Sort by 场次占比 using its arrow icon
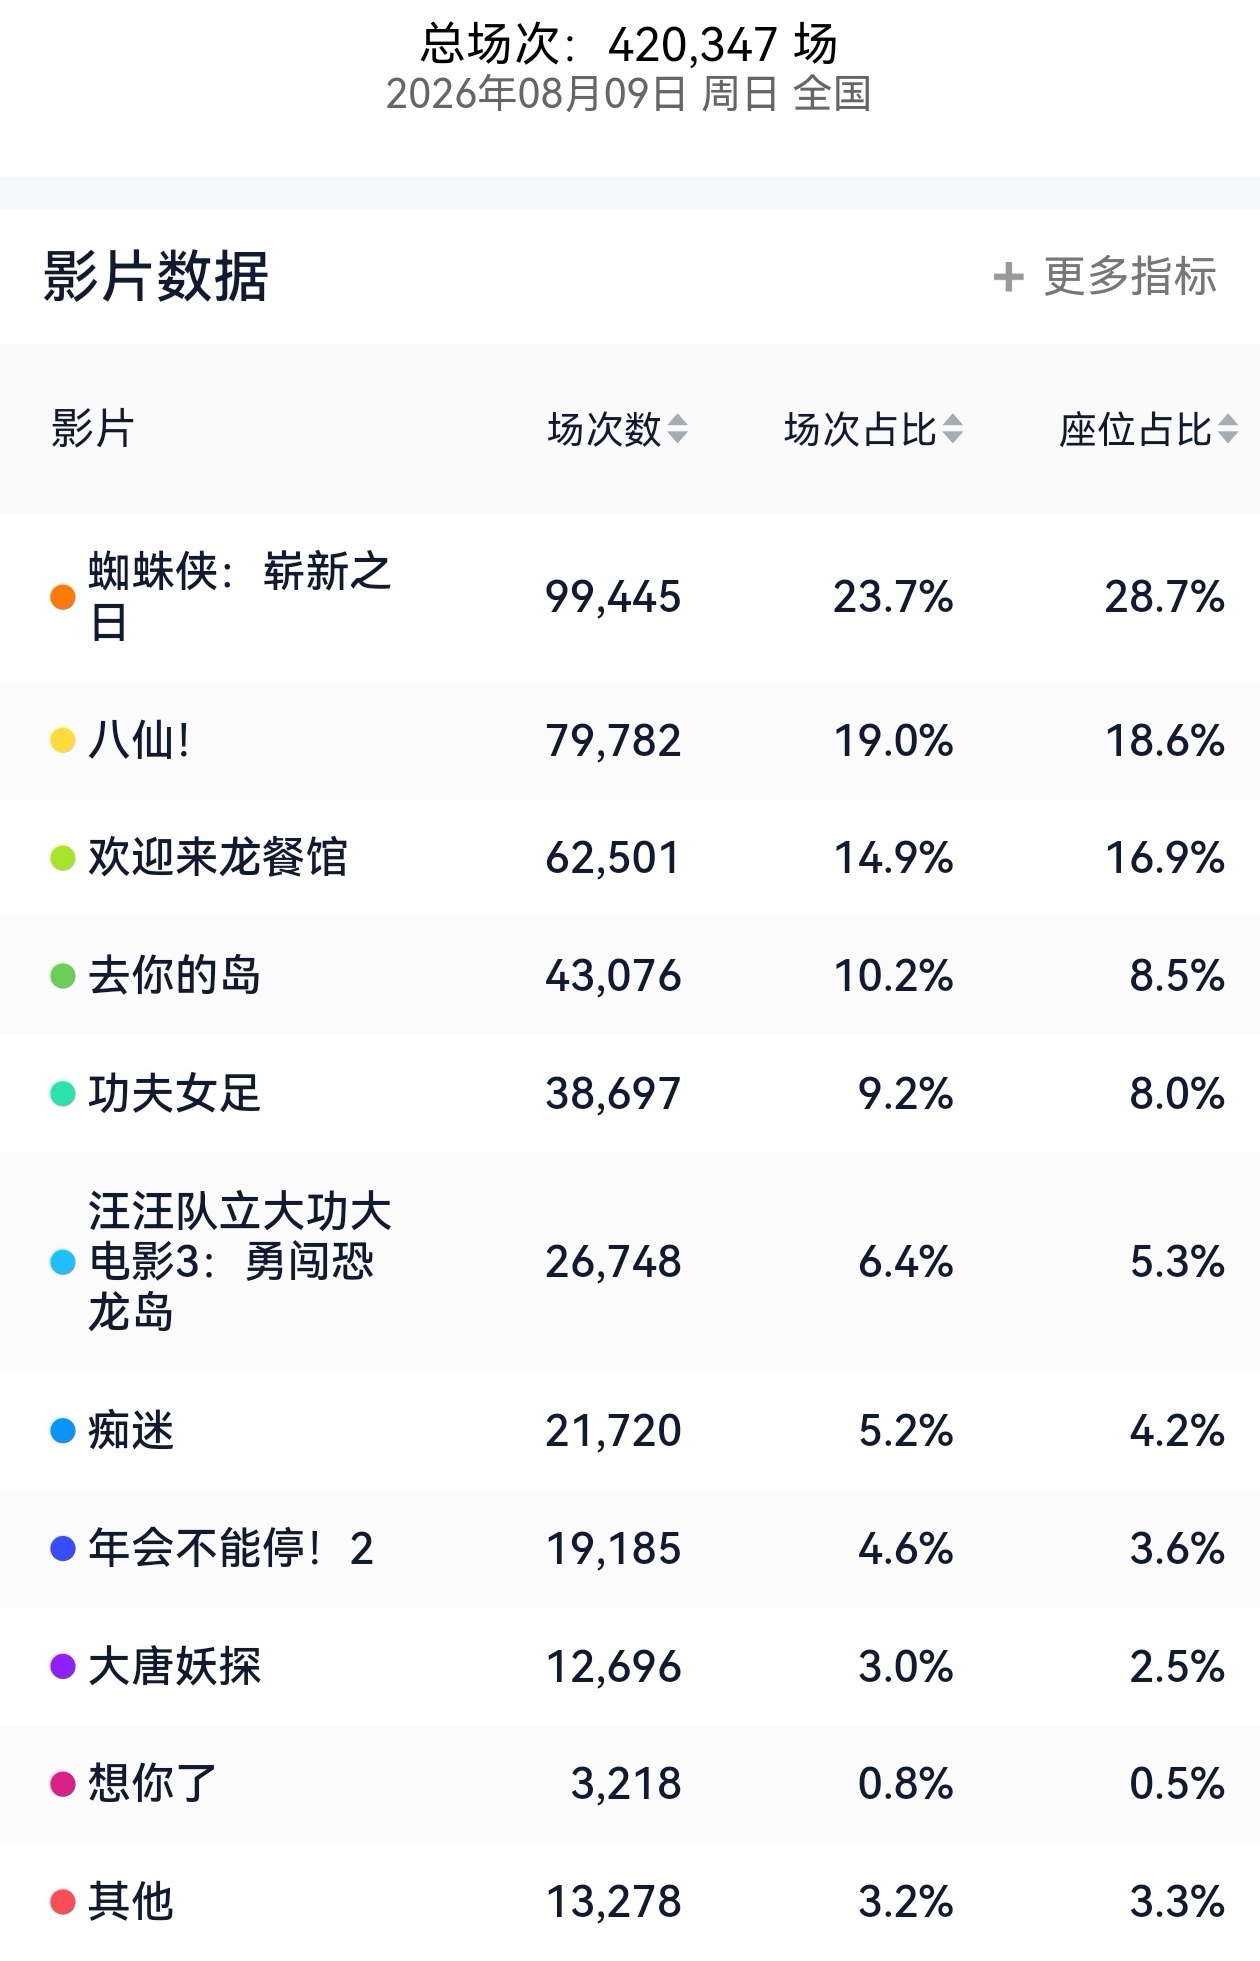 952,429
